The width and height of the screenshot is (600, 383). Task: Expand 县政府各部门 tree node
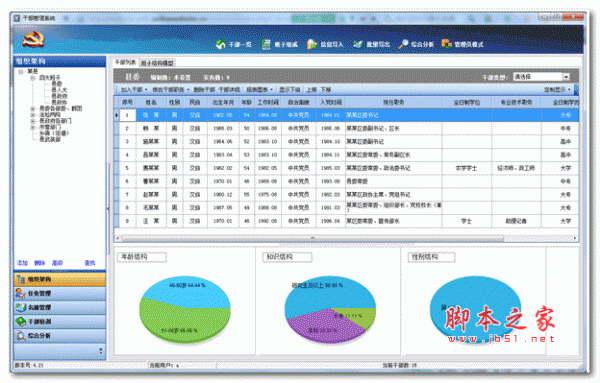pyautogui.click(x=33, y=121)
